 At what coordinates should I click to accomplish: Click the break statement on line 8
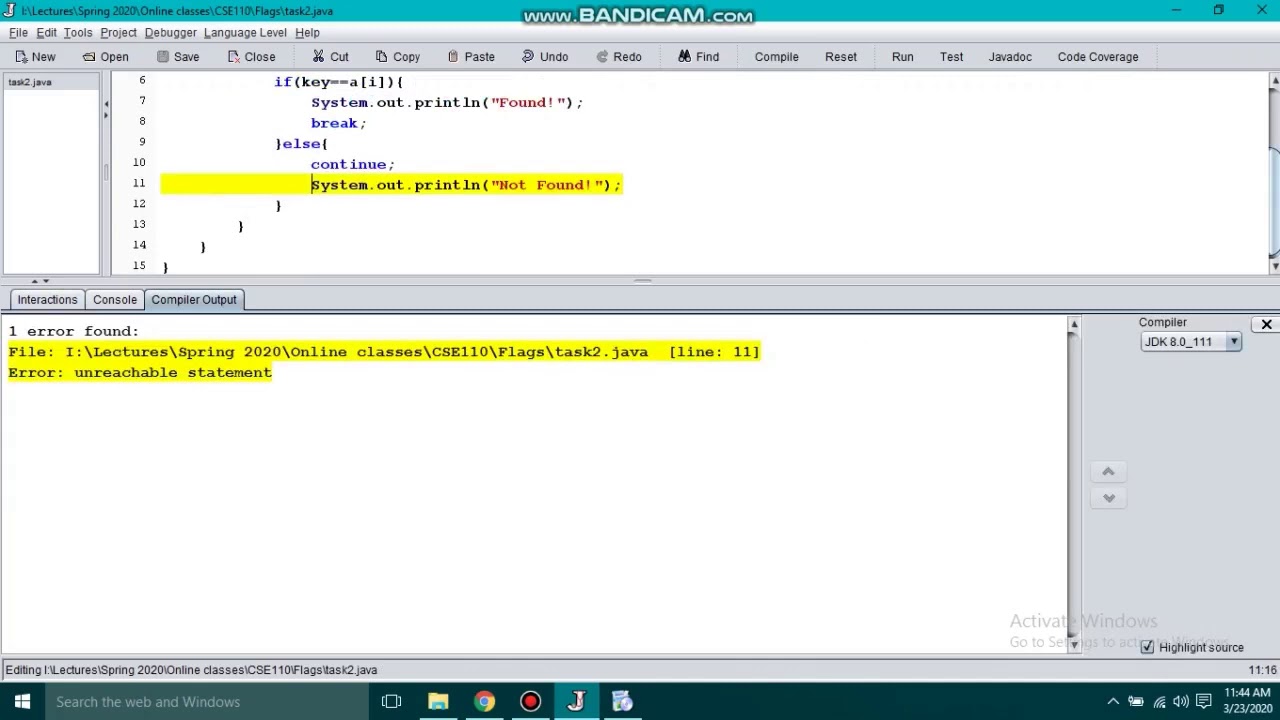coord(338,123)
